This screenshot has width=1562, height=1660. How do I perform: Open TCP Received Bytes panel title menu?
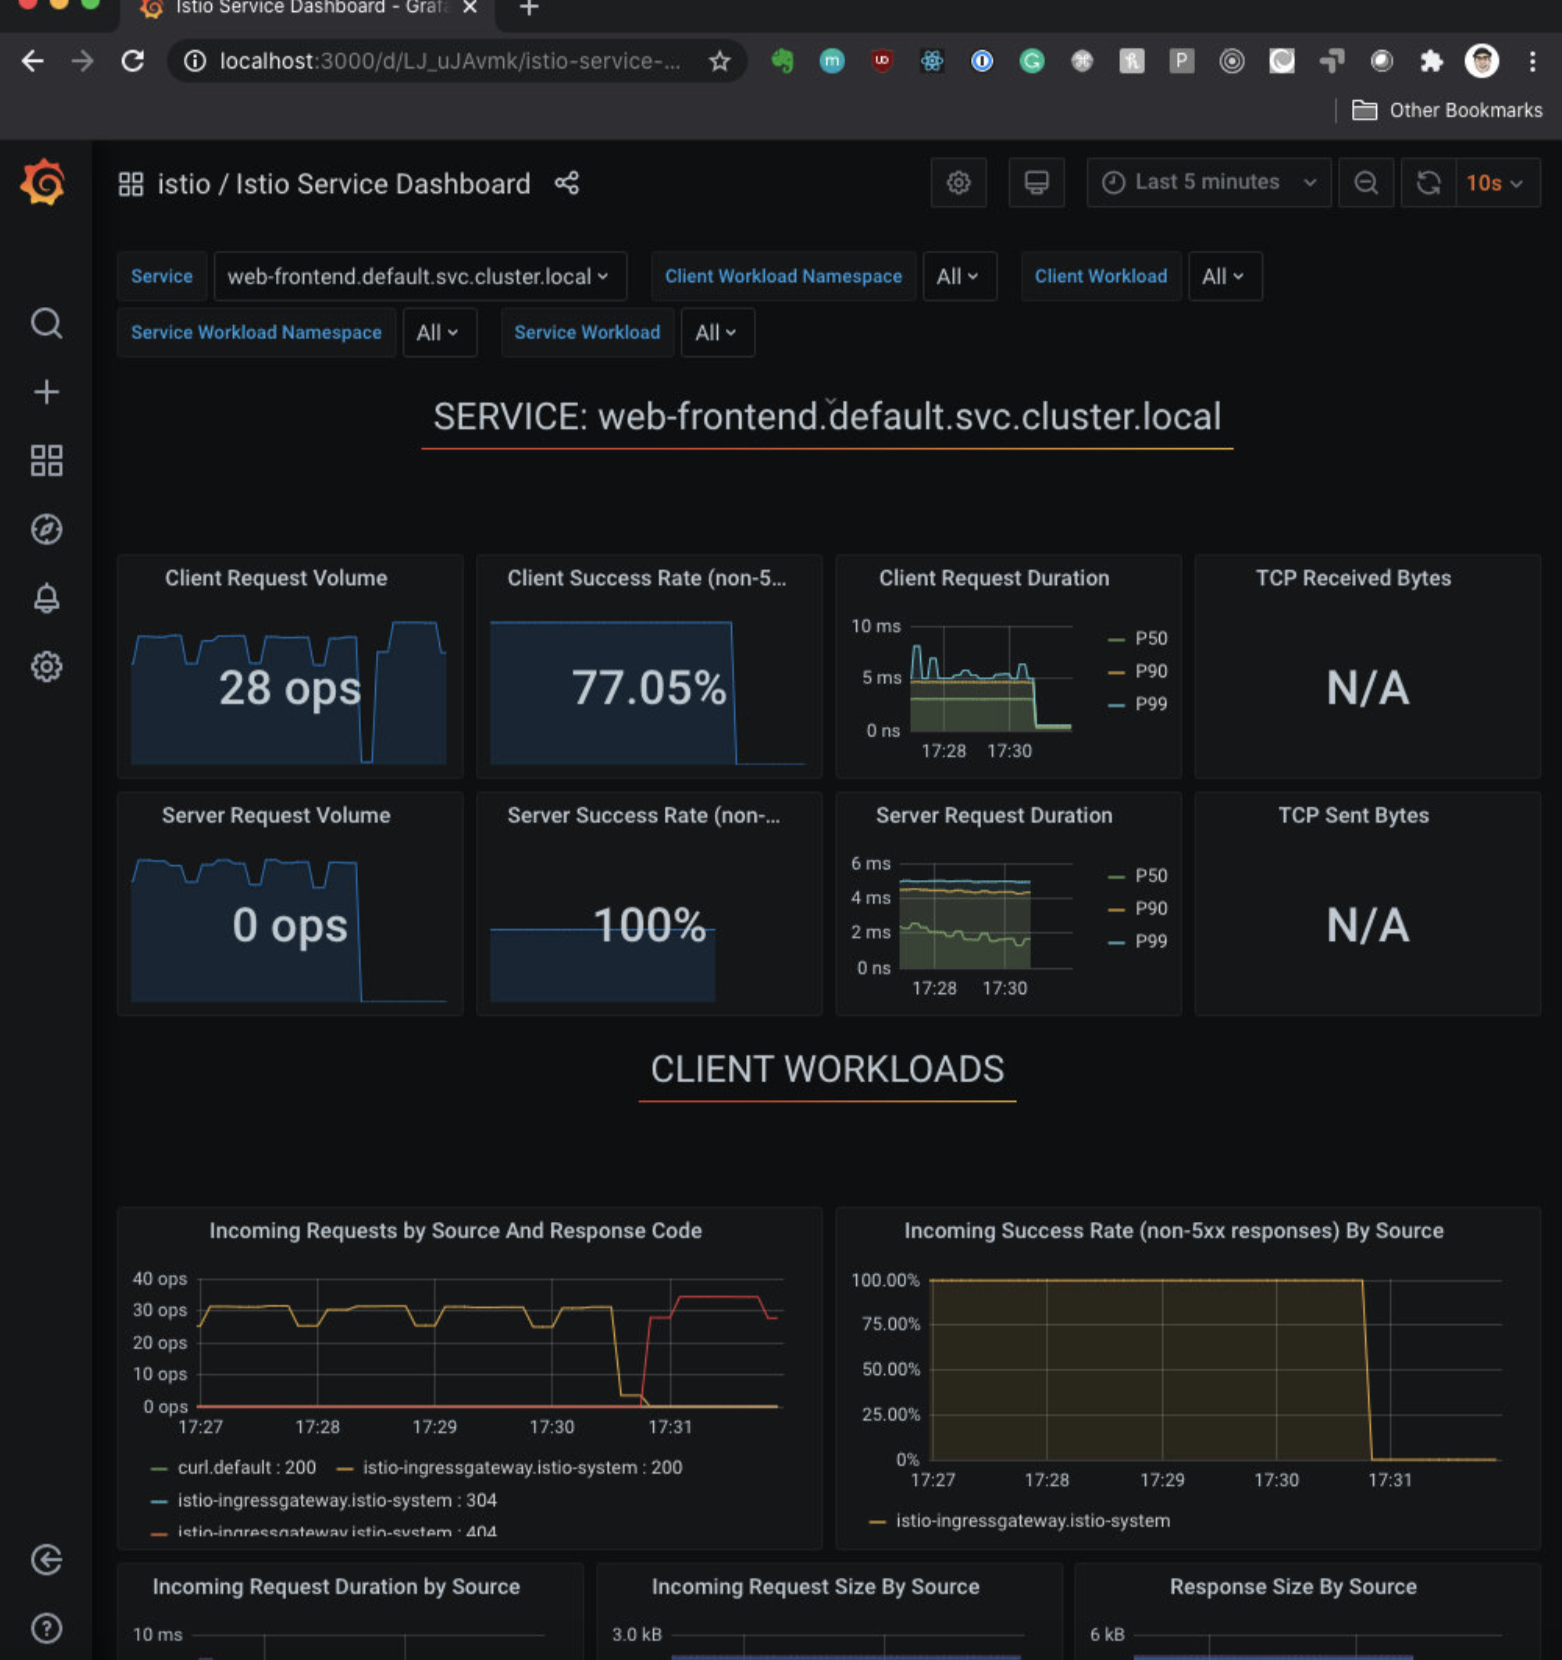point(1354,578)
